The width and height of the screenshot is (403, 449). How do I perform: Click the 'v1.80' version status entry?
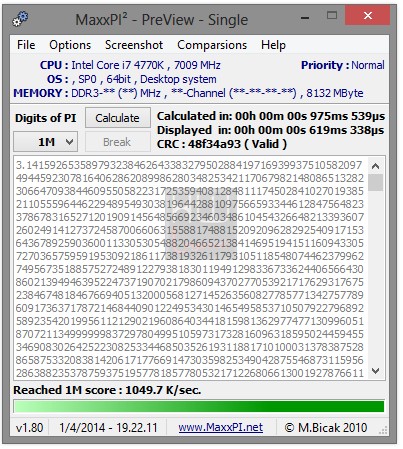coord(30,428)
